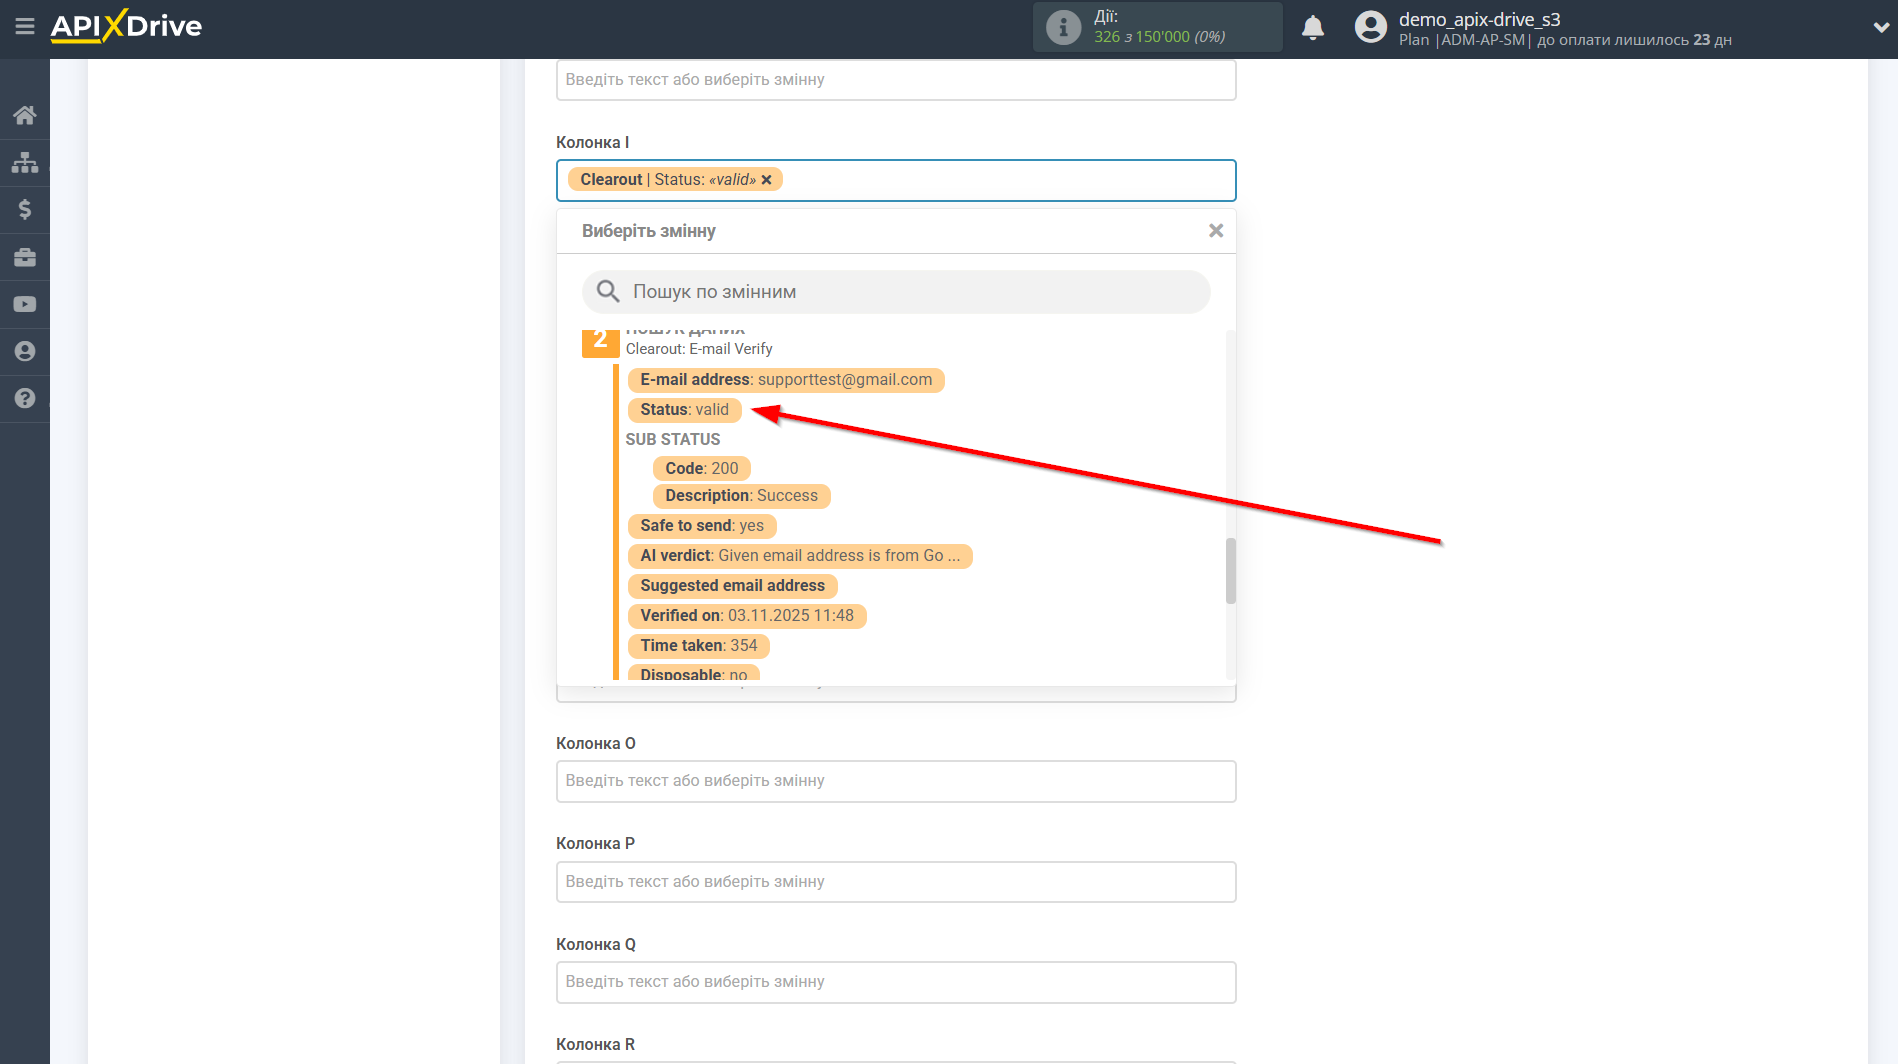The width and height of the screenshot is (1898, 1064).
Task: Open the briefcase services icon
Action: 25,257
